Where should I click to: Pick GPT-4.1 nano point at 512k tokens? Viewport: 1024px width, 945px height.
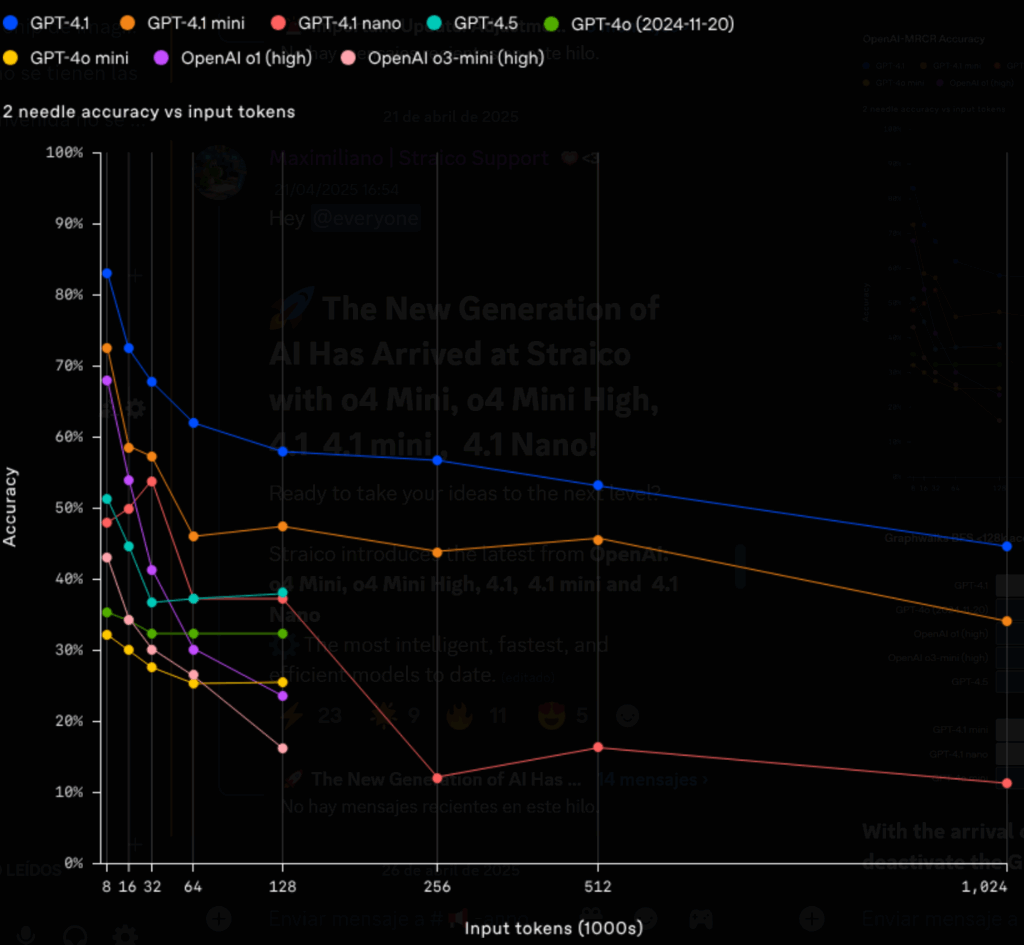click(x=598, y=747)
